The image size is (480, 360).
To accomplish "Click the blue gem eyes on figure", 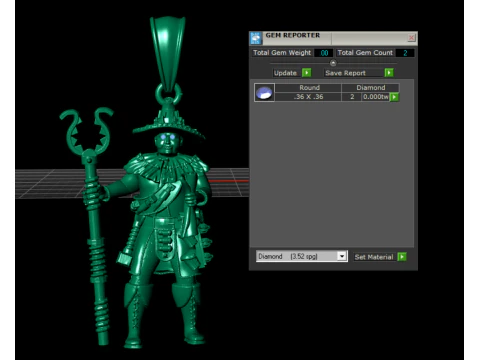I will [168, 137].
